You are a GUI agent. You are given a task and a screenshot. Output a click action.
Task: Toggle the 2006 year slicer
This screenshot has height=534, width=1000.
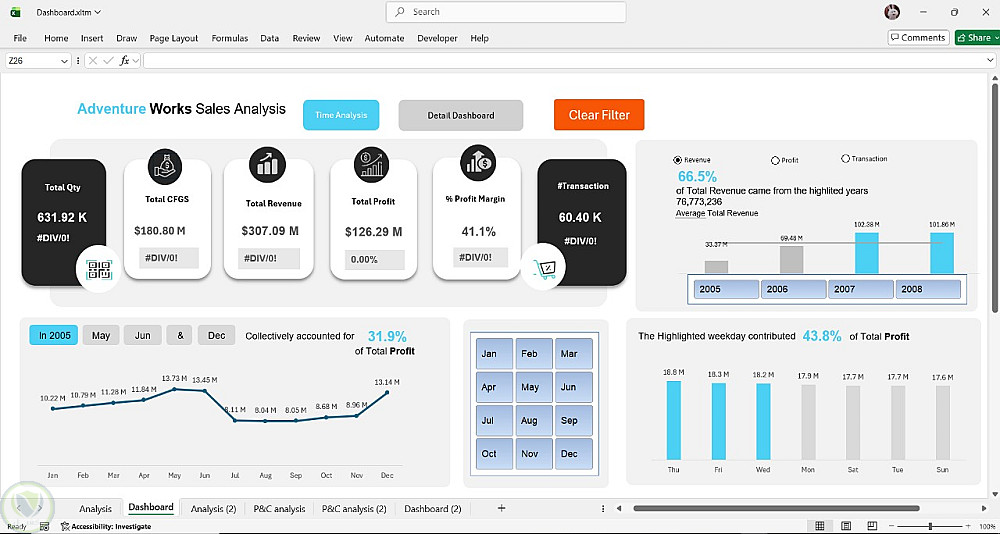793,289
